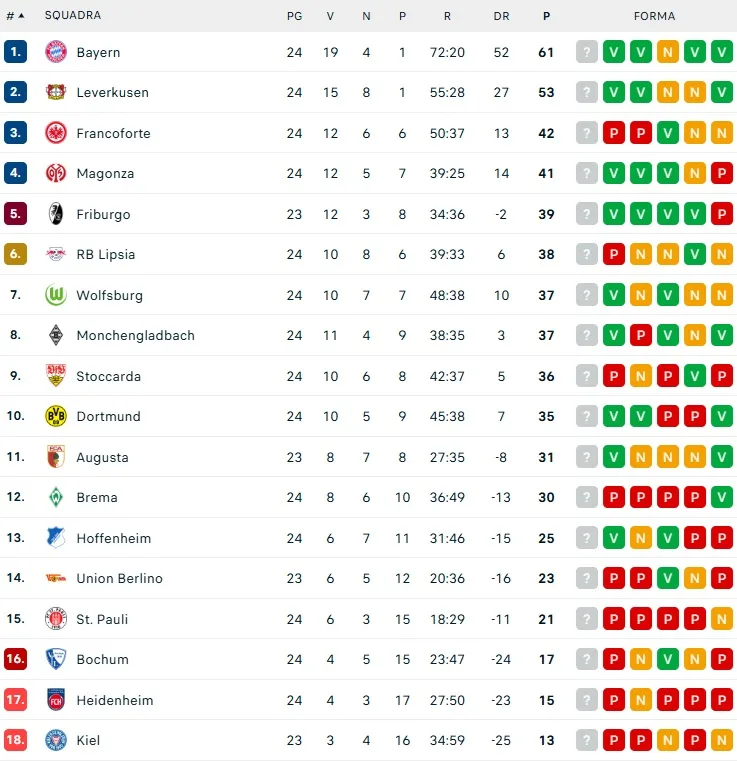
Task: Click the Stoccarda team crest
Action: 56,376
